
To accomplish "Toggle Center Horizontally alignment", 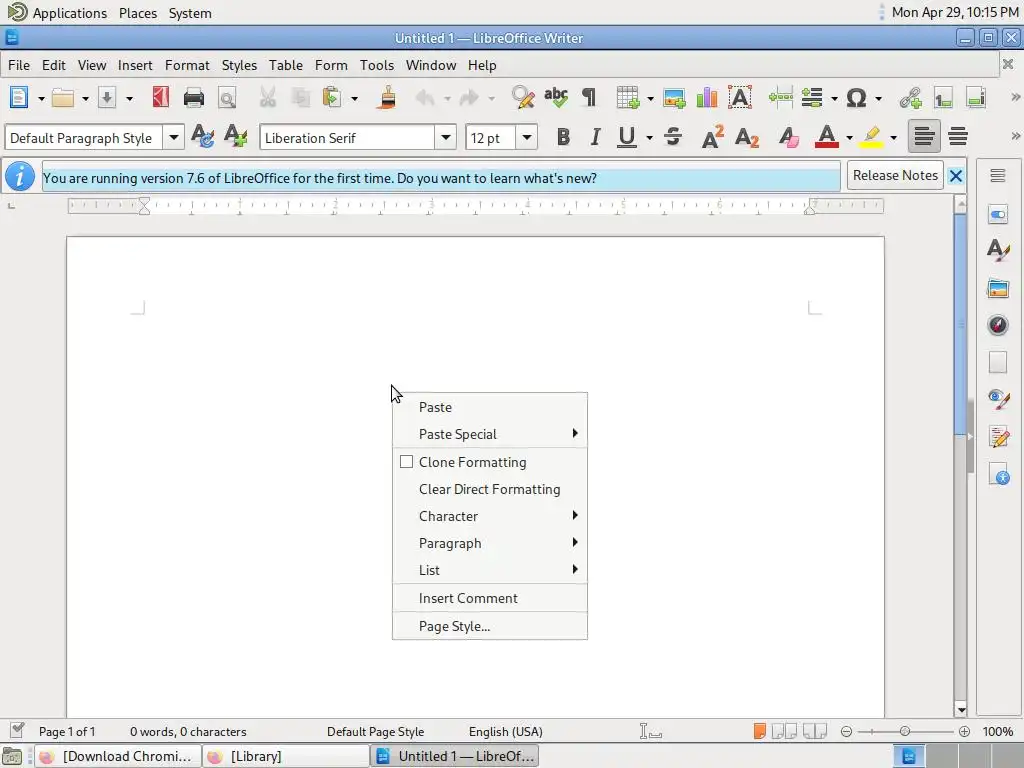I will tap(958, 137).
